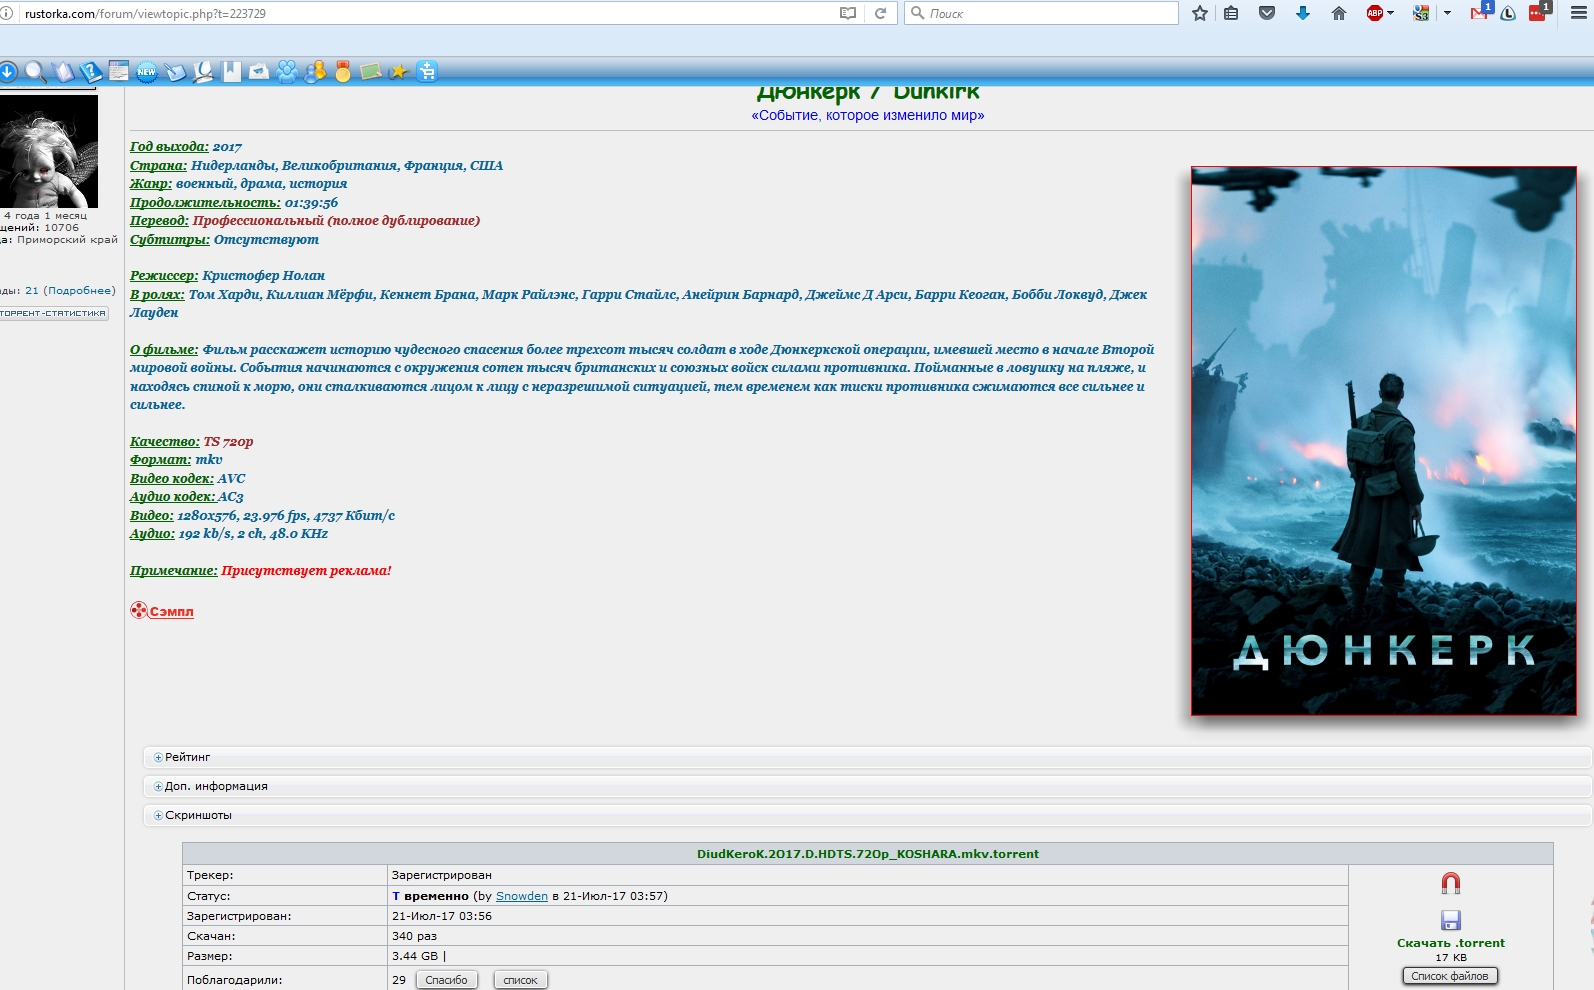Click the tagline «Событие, которое изменило мир»
Image resolution: width=1594 pixels, height=990 pixels.
(868, 116)
